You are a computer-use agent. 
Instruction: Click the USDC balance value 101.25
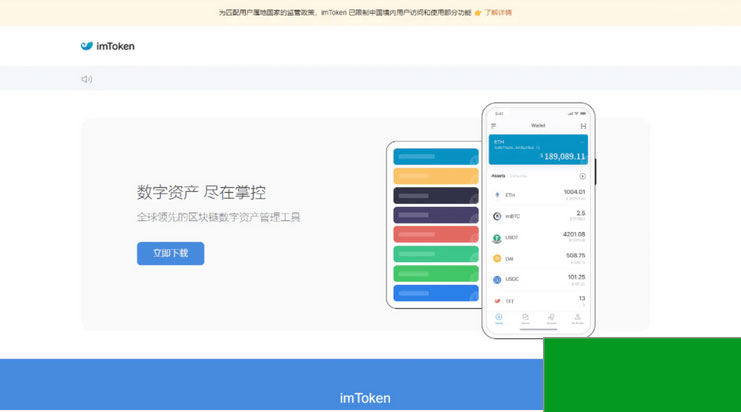(577, 277)
